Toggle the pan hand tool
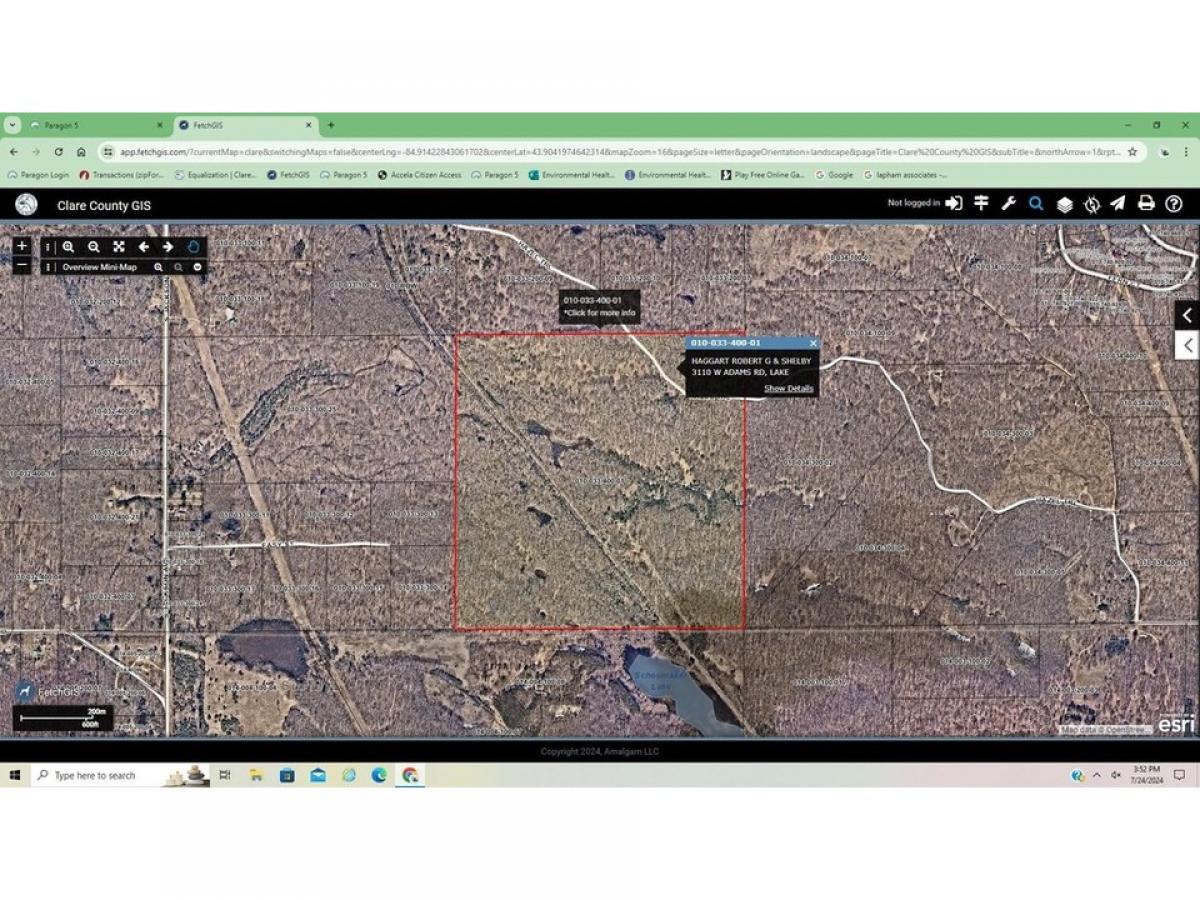This screenshot has height=900, width=1200. pyautogui.click(x=193, y=247)
